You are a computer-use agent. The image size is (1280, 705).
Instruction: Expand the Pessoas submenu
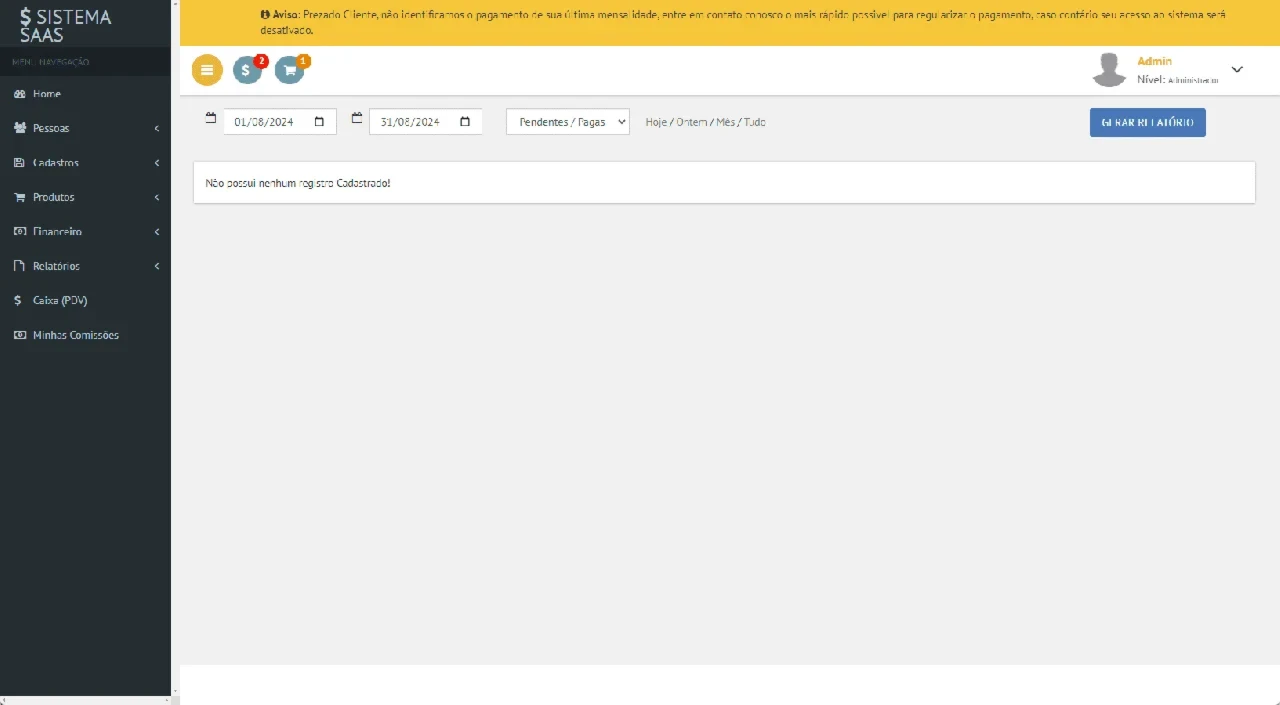point(85,128)
